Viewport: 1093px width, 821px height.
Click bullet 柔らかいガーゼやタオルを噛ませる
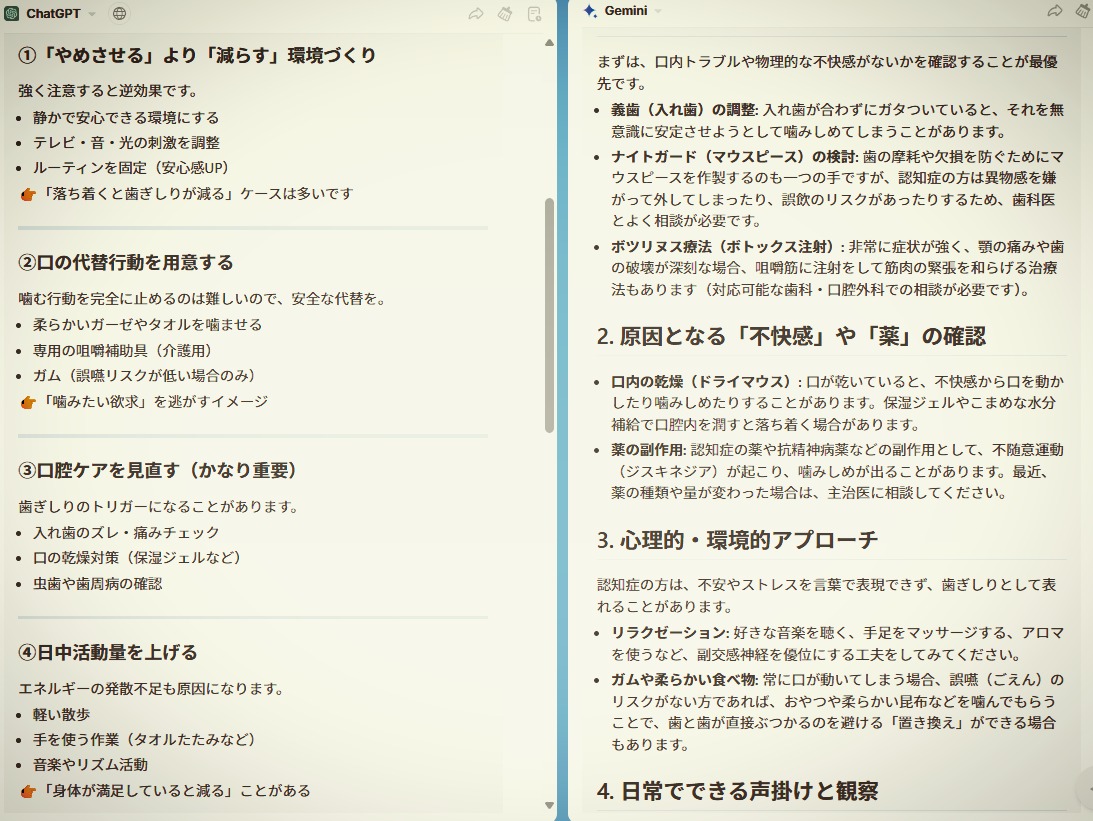click(x=148, y=325)
